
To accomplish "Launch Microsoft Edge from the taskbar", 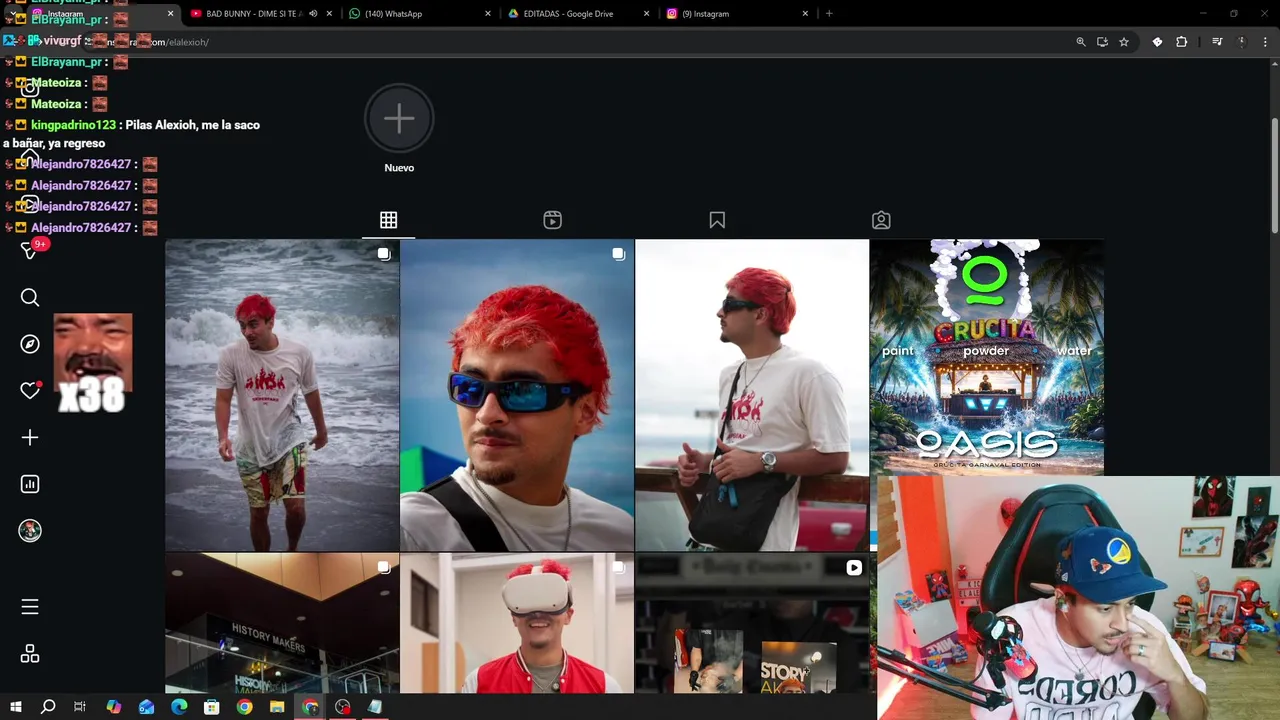I will click(179, 707).
